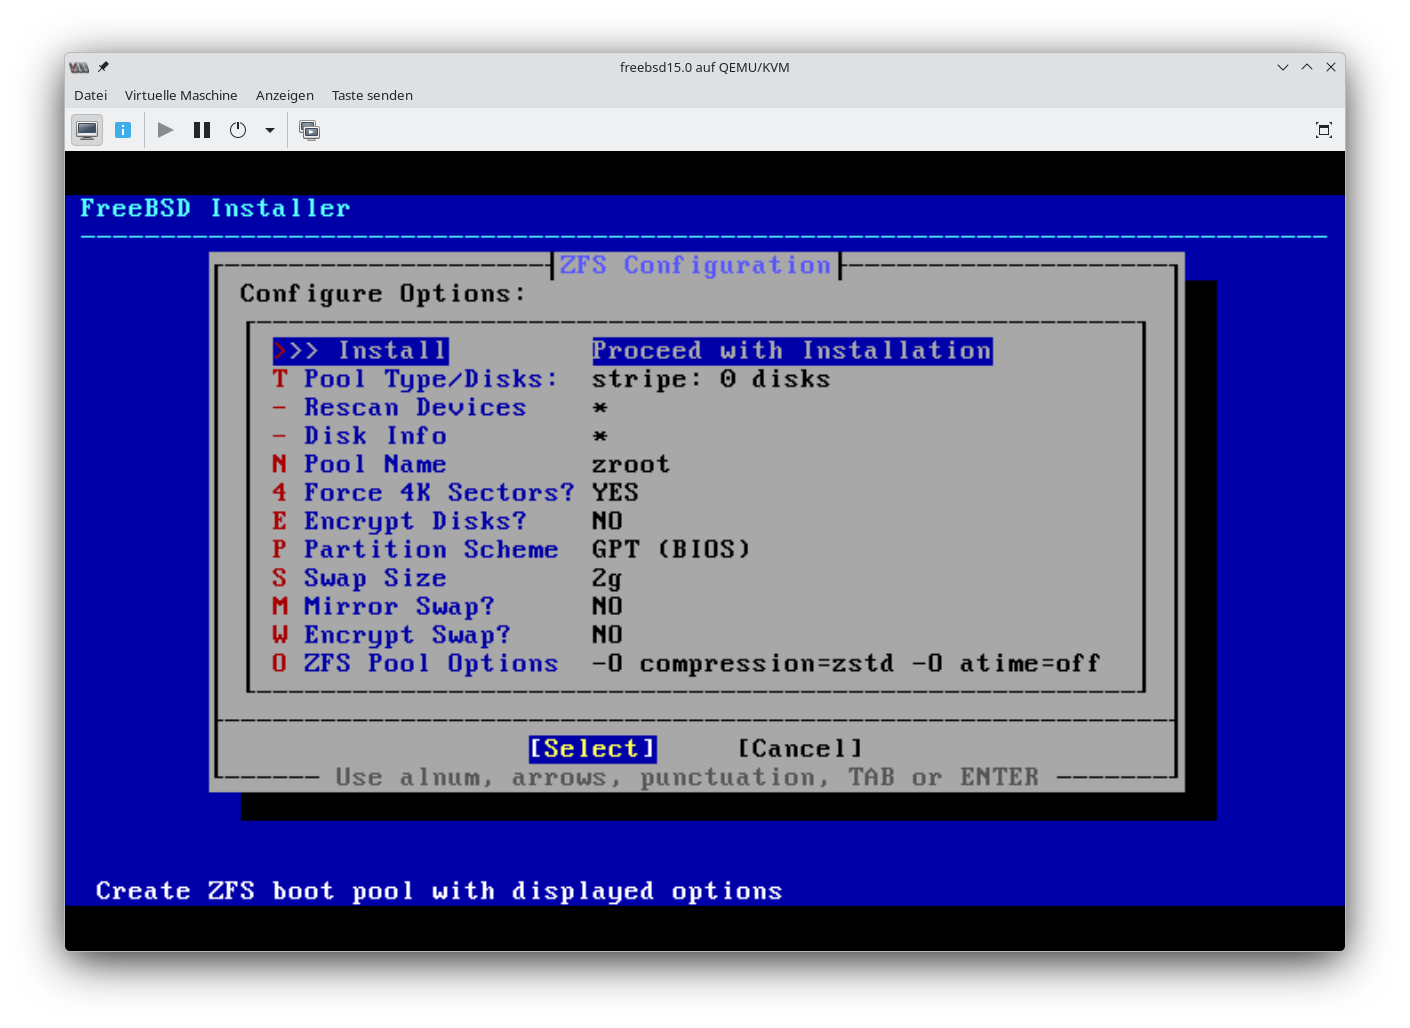Click the pin icon in title bar
This screenshot has height=1028, width=1410.
[x=103, y=67]
